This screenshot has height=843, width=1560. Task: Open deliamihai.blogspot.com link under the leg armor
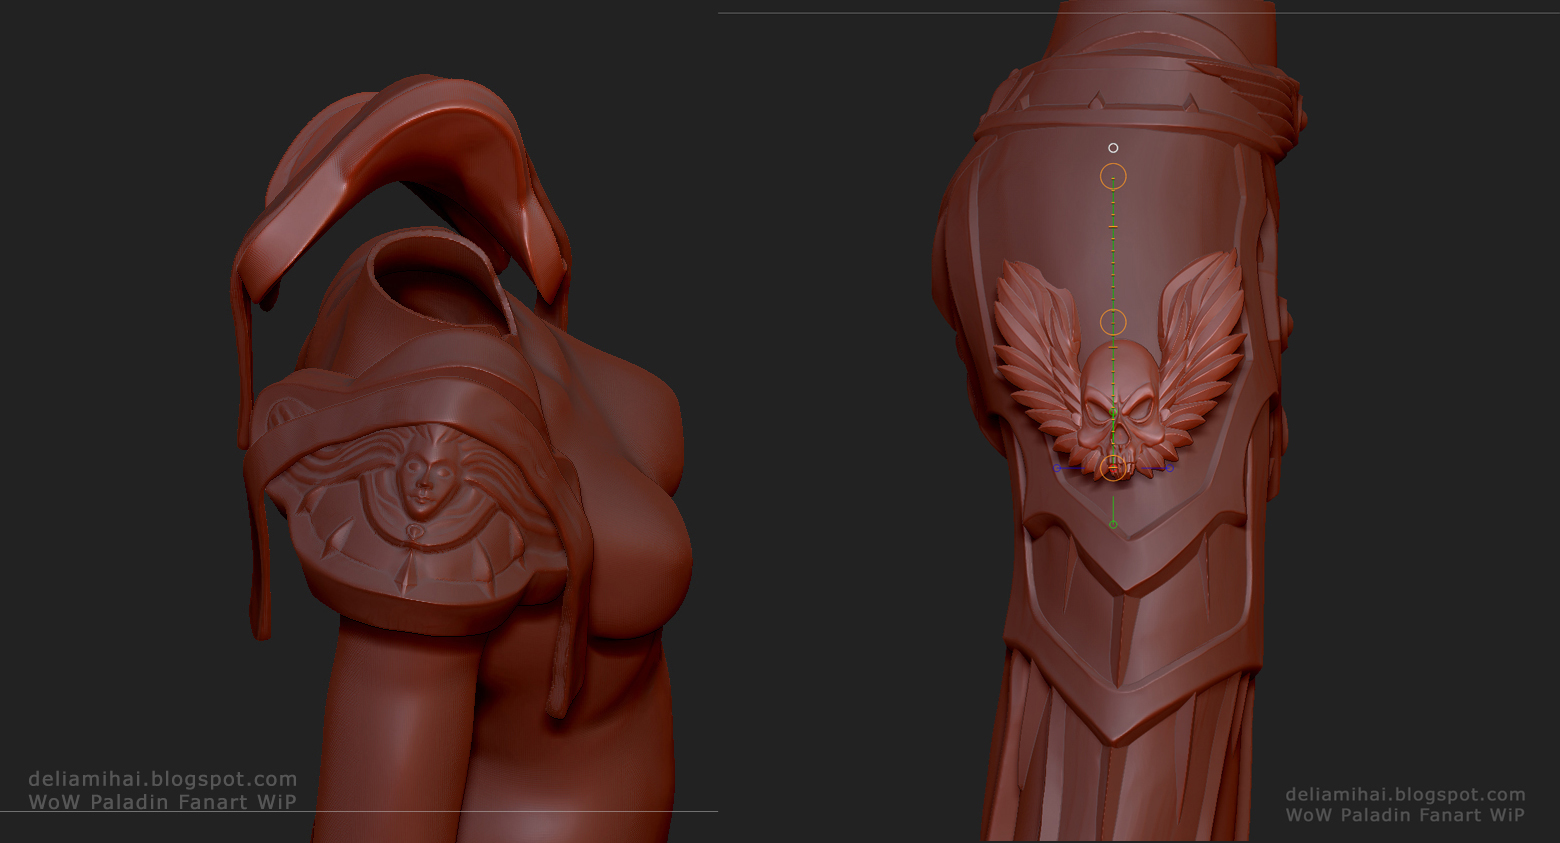pyautogui.click(x=1405, y=795)
